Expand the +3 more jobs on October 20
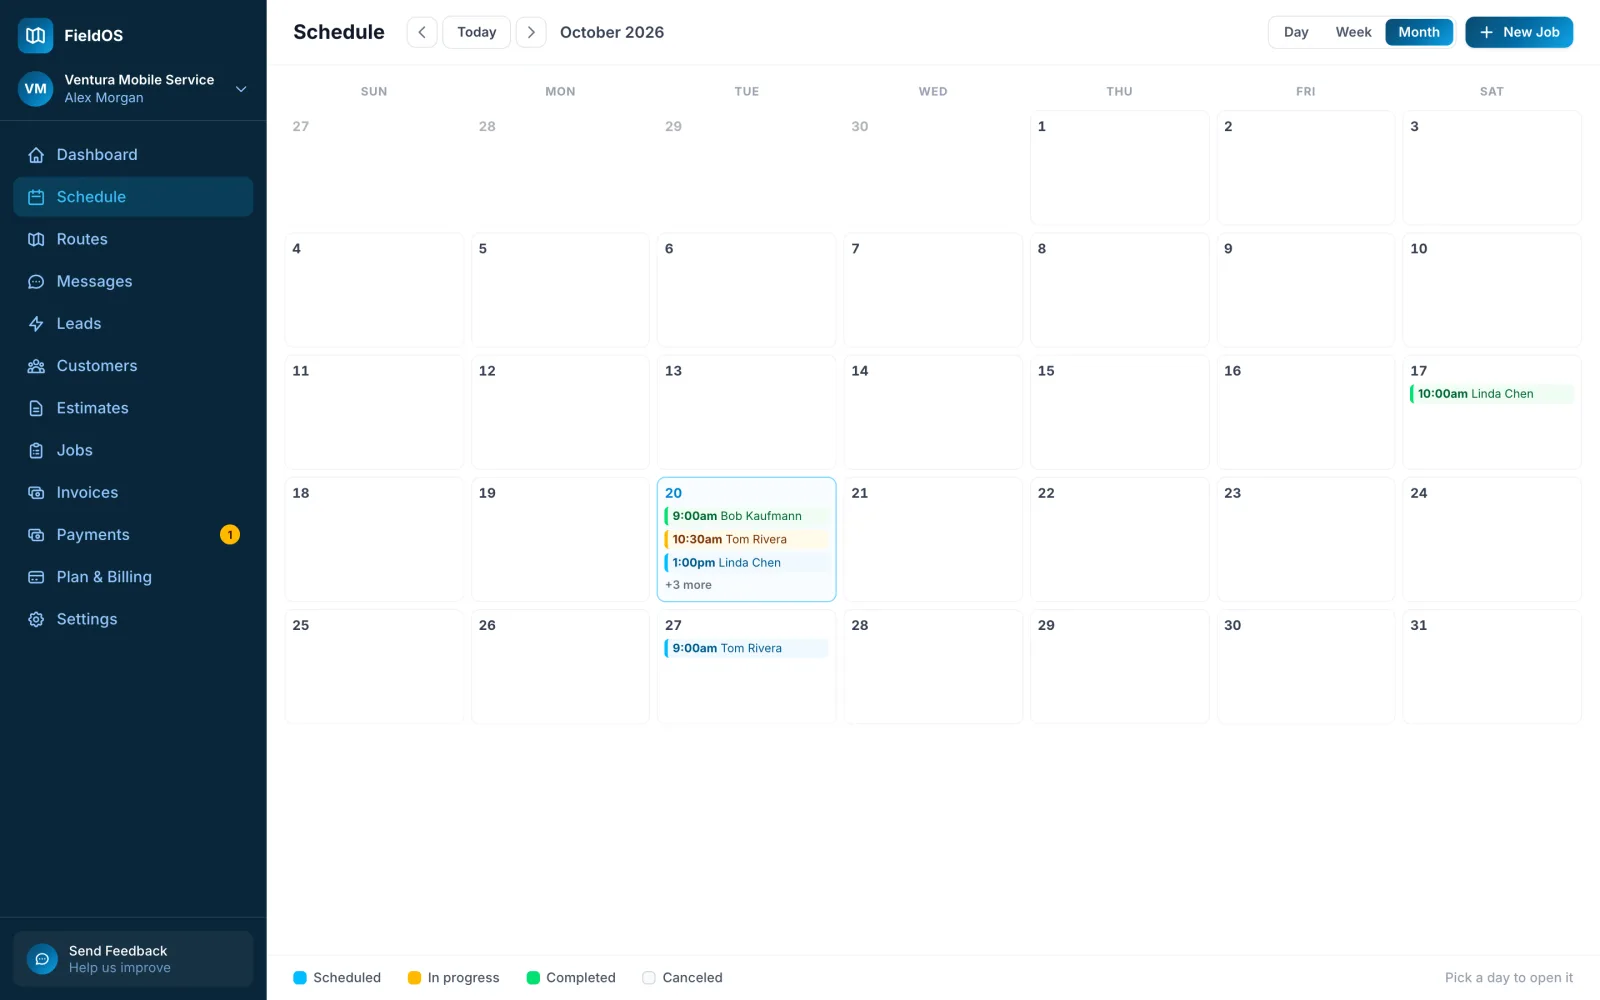This screenshot has height=1000, width=1600. pyautogui.click(x=688, y=585)
